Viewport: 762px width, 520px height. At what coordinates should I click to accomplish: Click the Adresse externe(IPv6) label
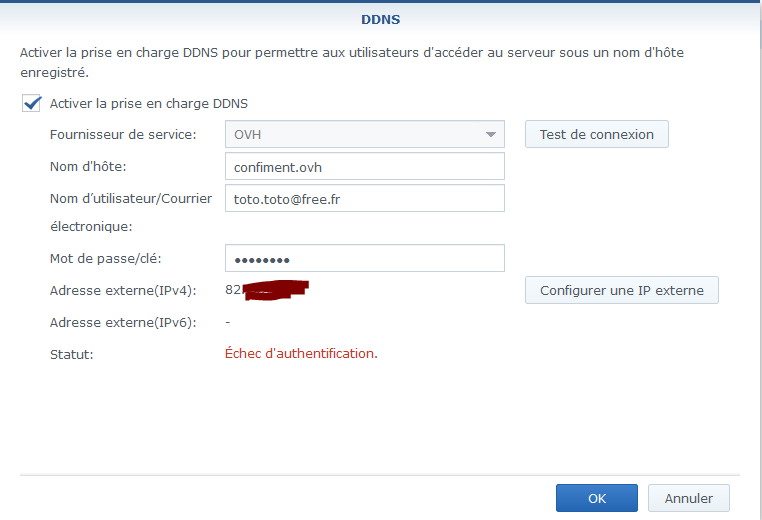[122, 322]
